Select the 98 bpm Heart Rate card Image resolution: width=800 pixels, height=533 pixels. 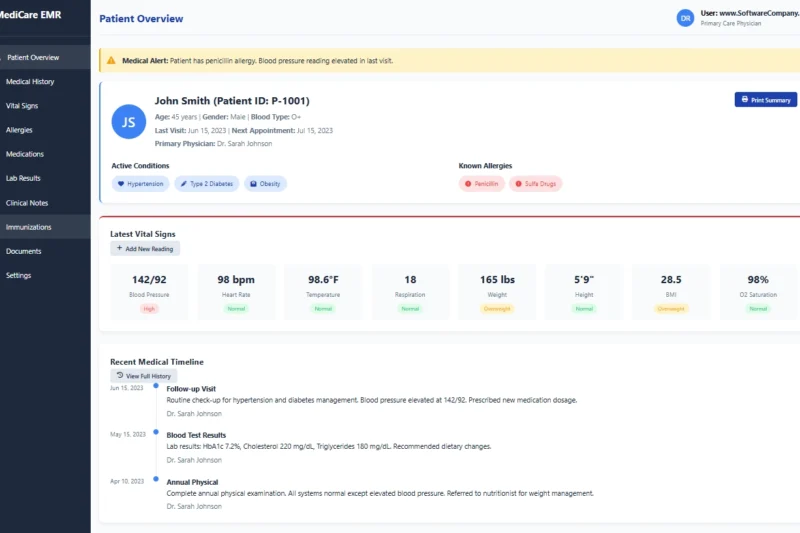click(236, 292)
